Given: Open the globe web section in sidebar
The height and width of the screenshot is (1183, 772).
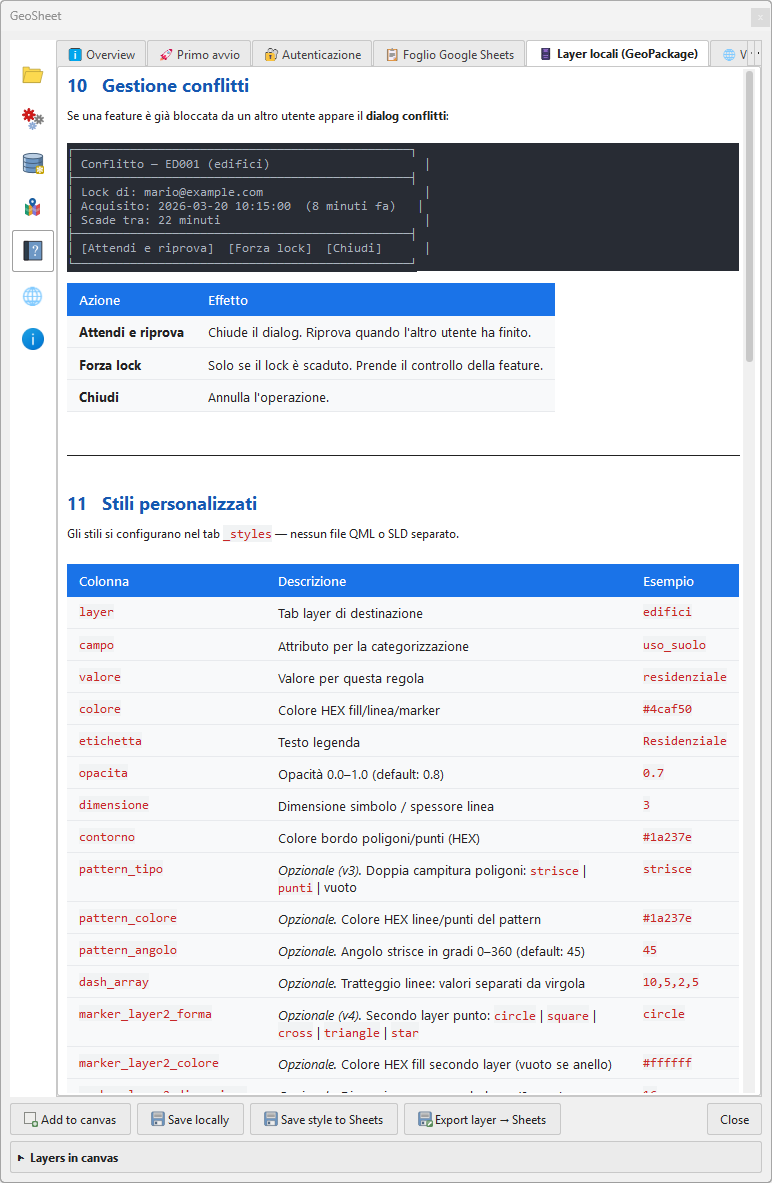Looking at the screenshot, I should pyautogui.click(x=32, y=296).
